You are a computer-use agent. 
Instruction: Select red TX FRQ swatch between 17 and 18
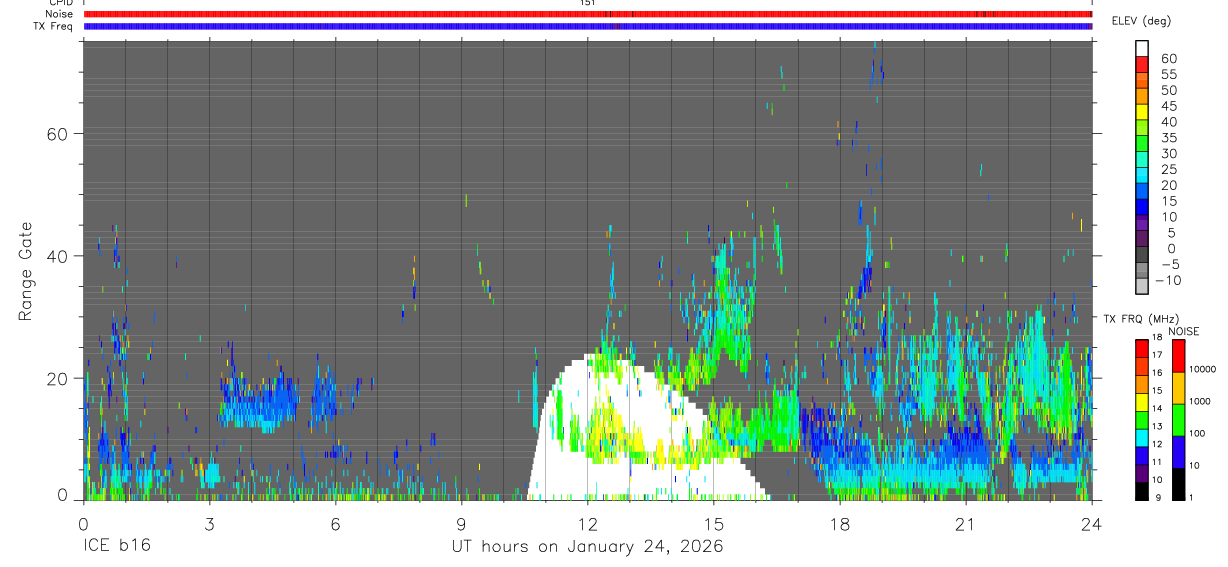coord(1141,347)
